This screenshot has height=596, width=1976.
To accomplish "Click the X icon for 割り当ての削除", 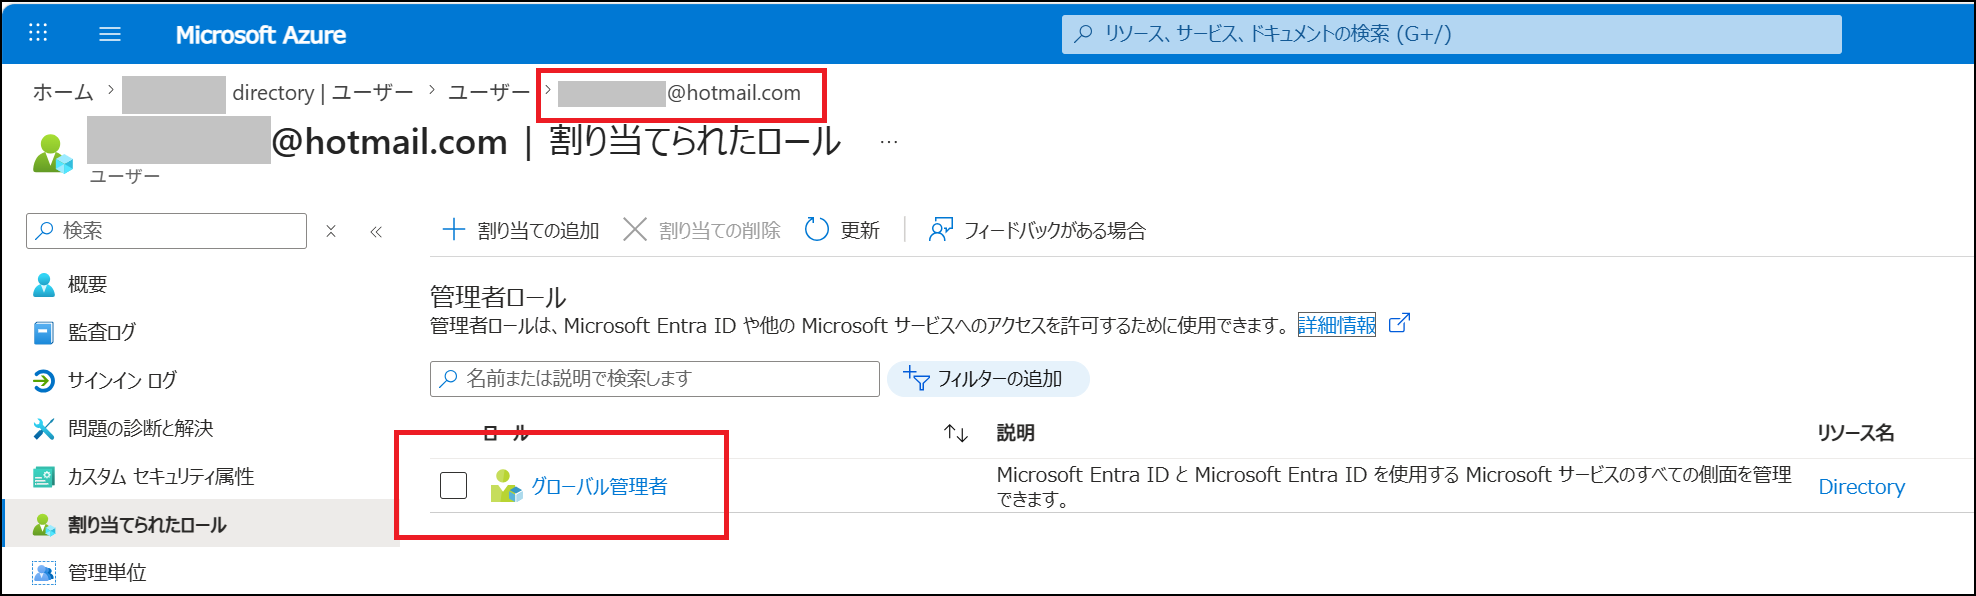I will tap(635, 229).
